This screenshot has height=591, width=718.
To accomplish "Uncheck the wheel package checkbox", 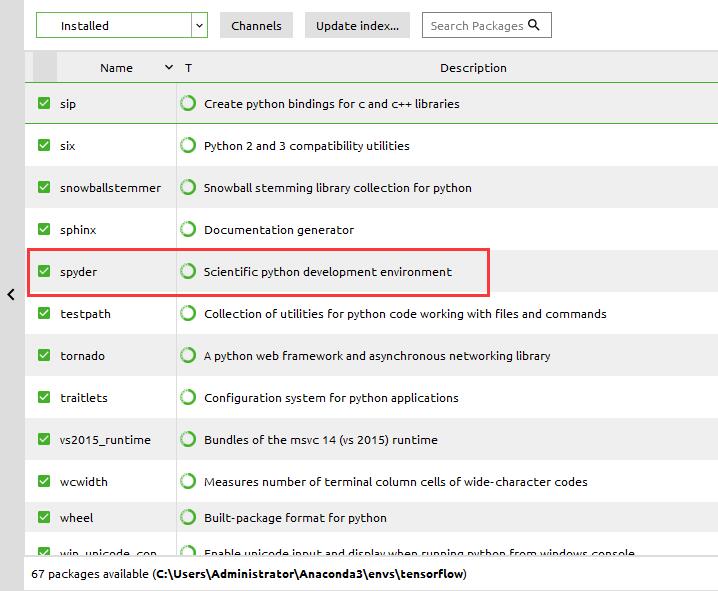I will pyautogui.click(x=44, y=517).
